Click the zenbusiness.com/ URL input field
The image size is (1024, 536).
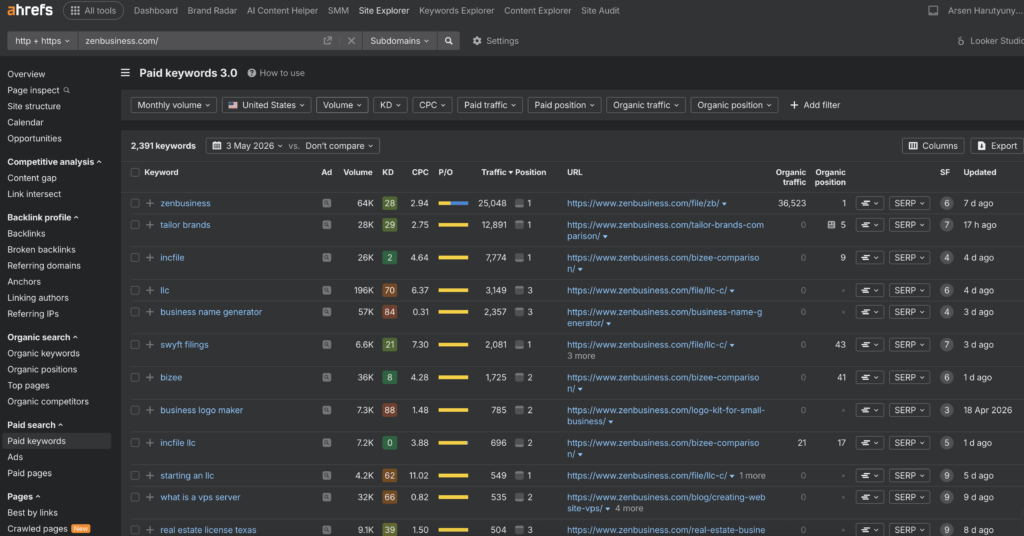click(199, 40)
